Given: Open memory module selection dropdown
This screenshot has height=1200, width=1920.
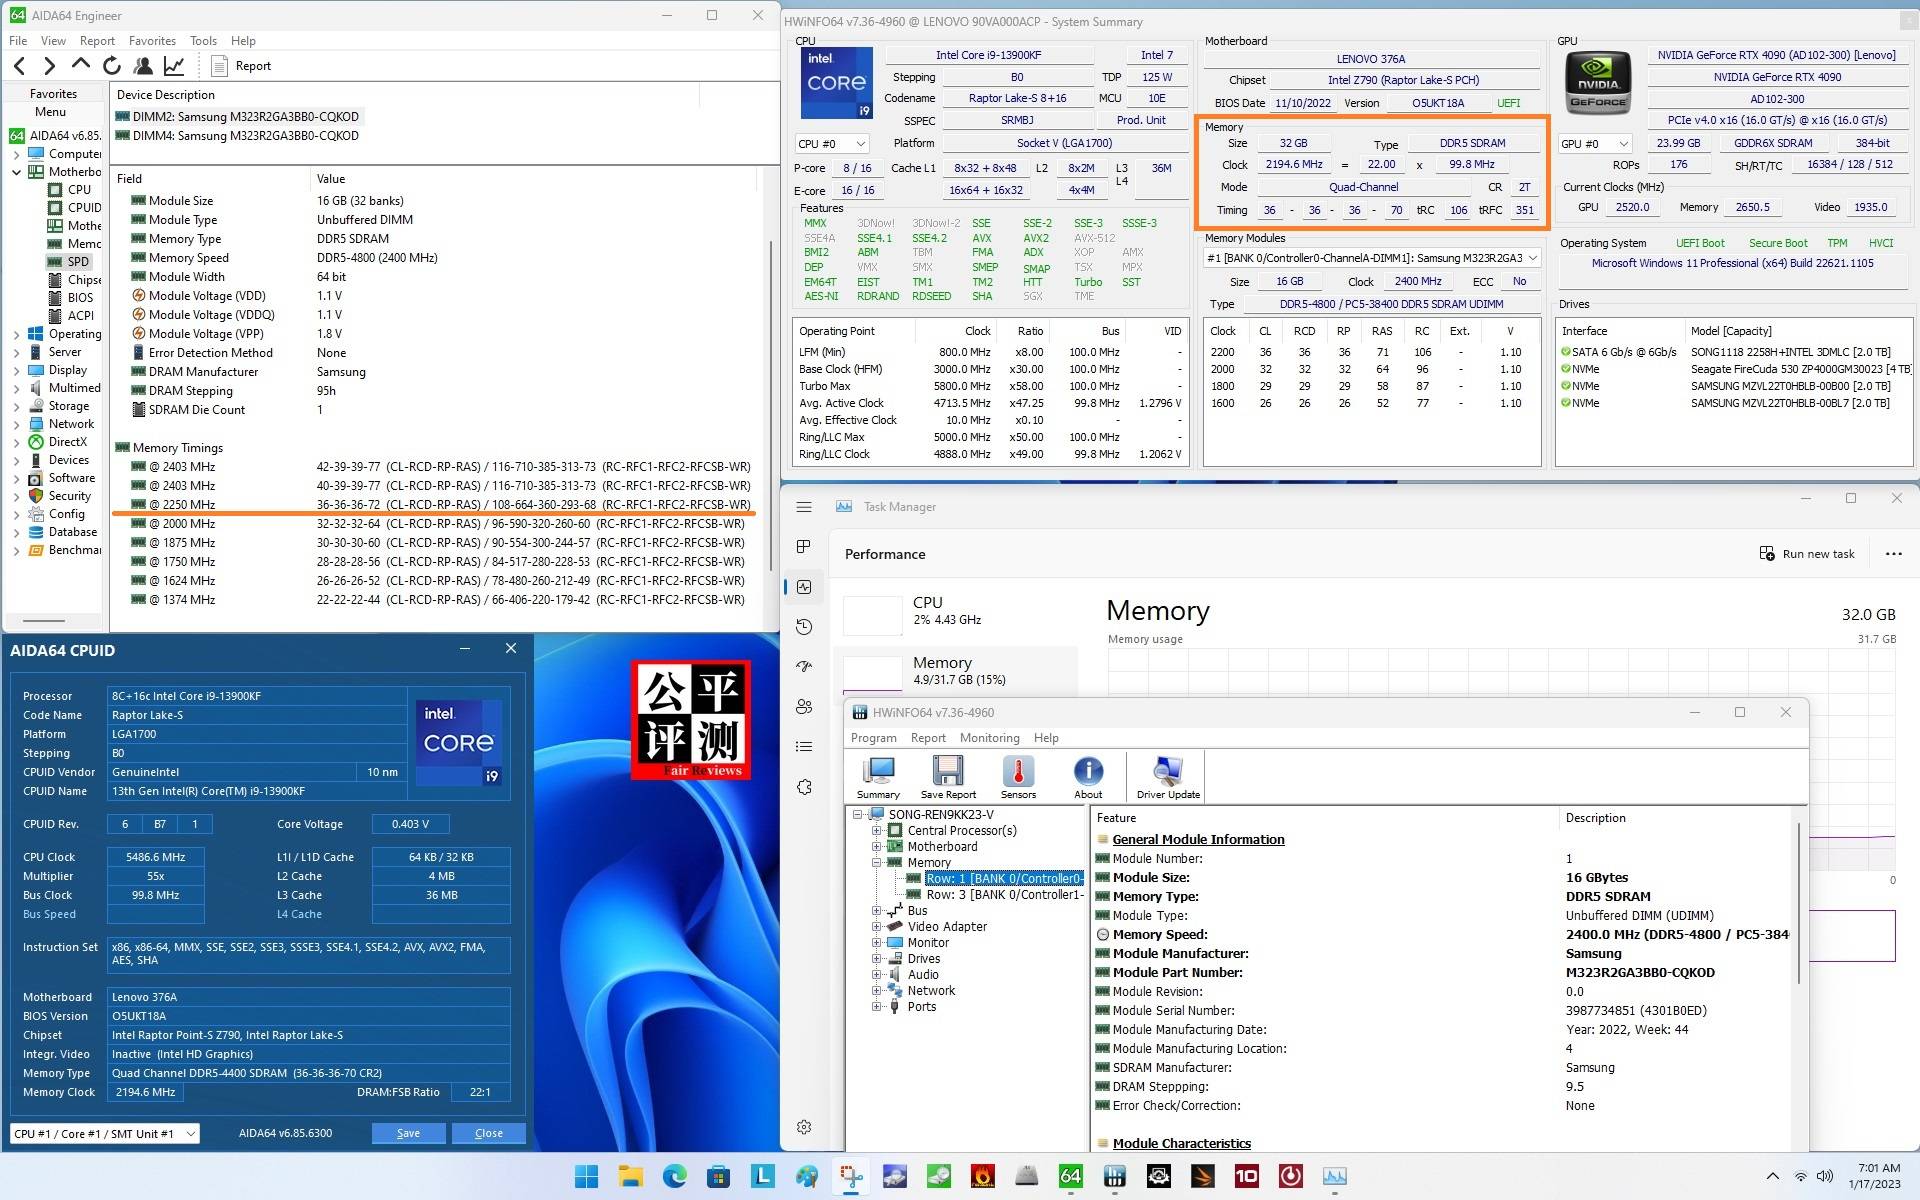Looking at the screenshot, I should click(1371, 258).
